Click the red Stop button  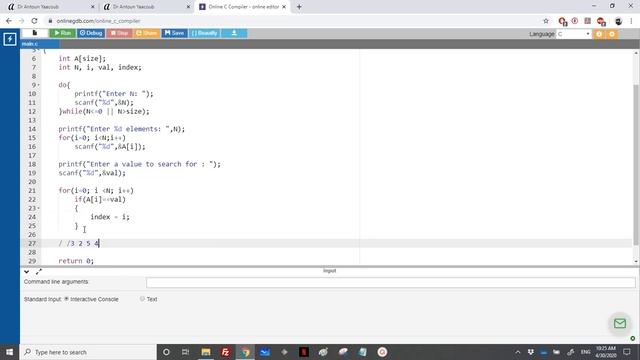[120, 33]
